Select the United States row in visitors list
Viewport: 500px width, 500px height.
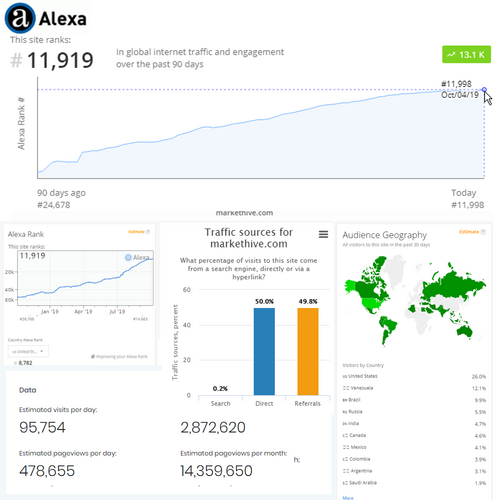click(x=414, y=376)
